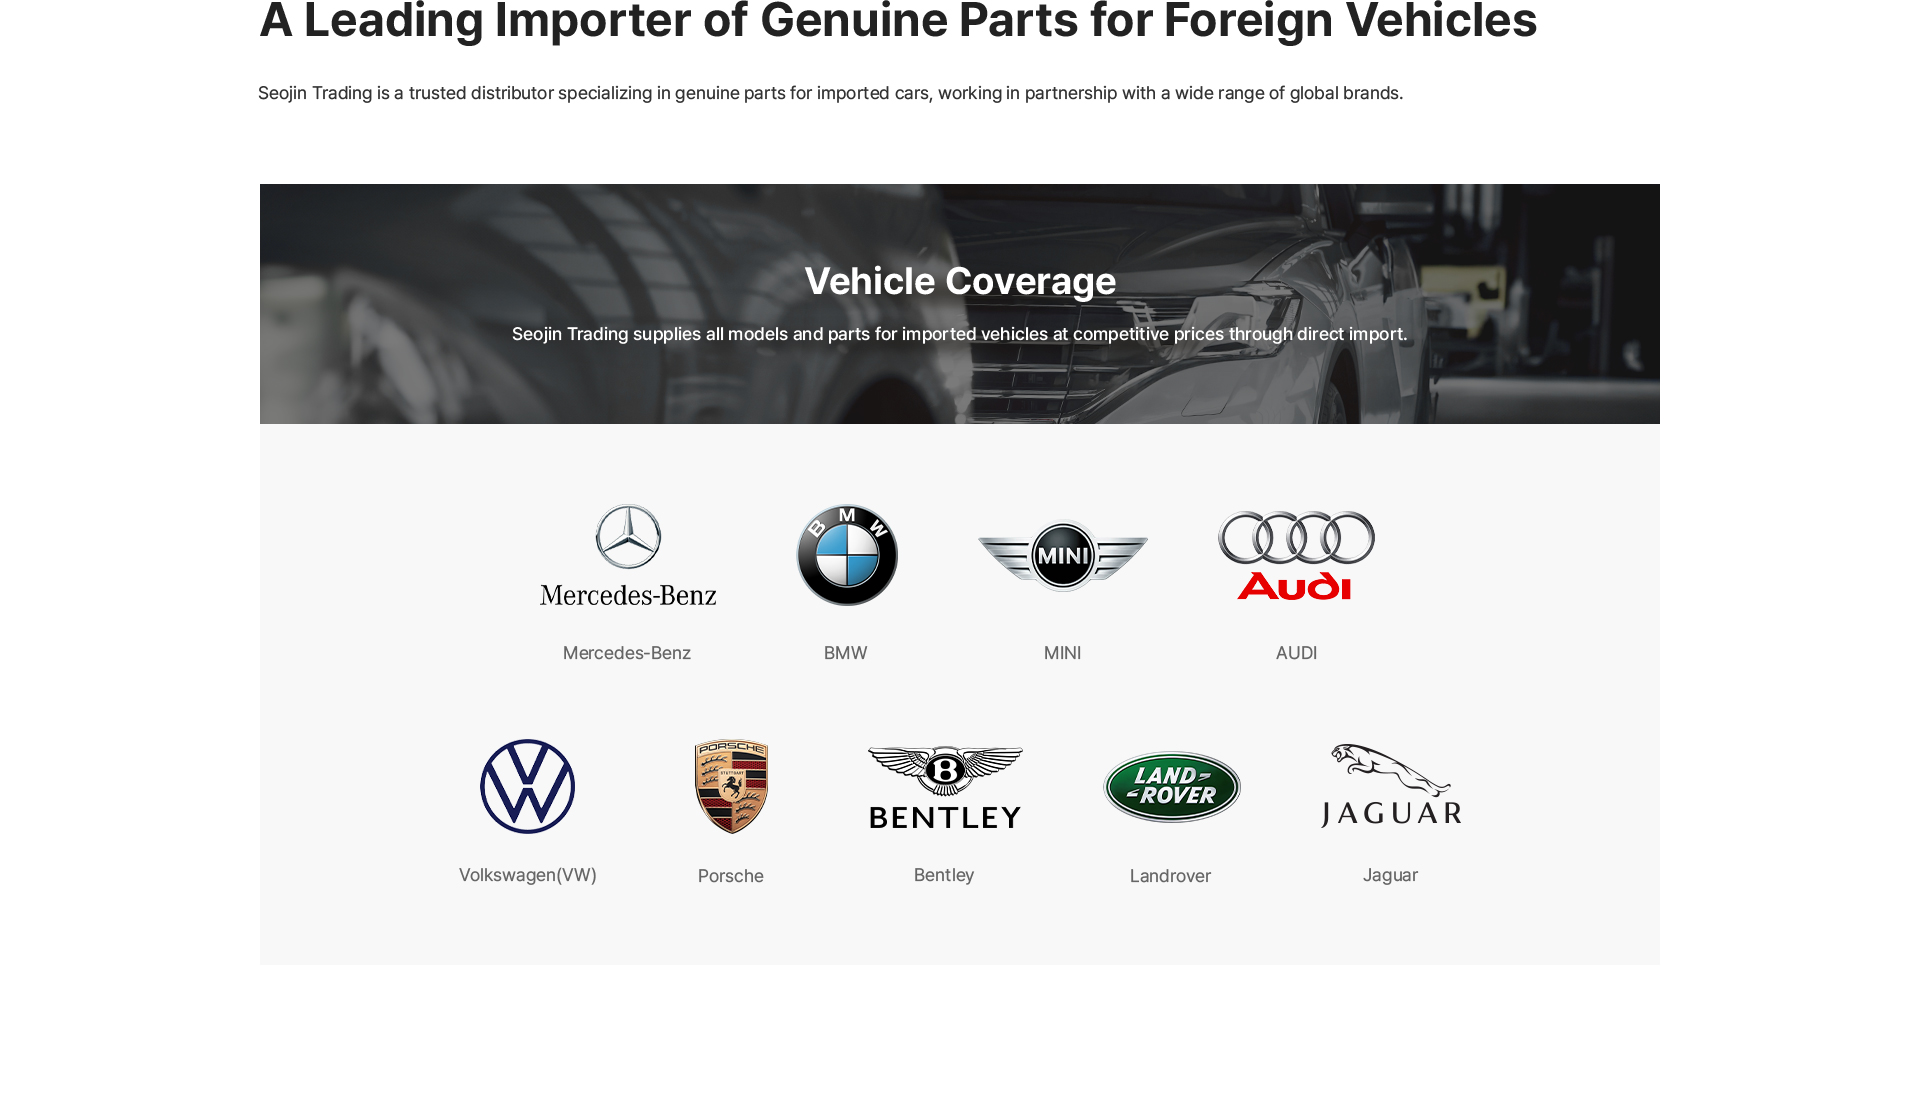Select the BMW roundel logo
Screen dimensions: 1920x1115
[847, 555]
